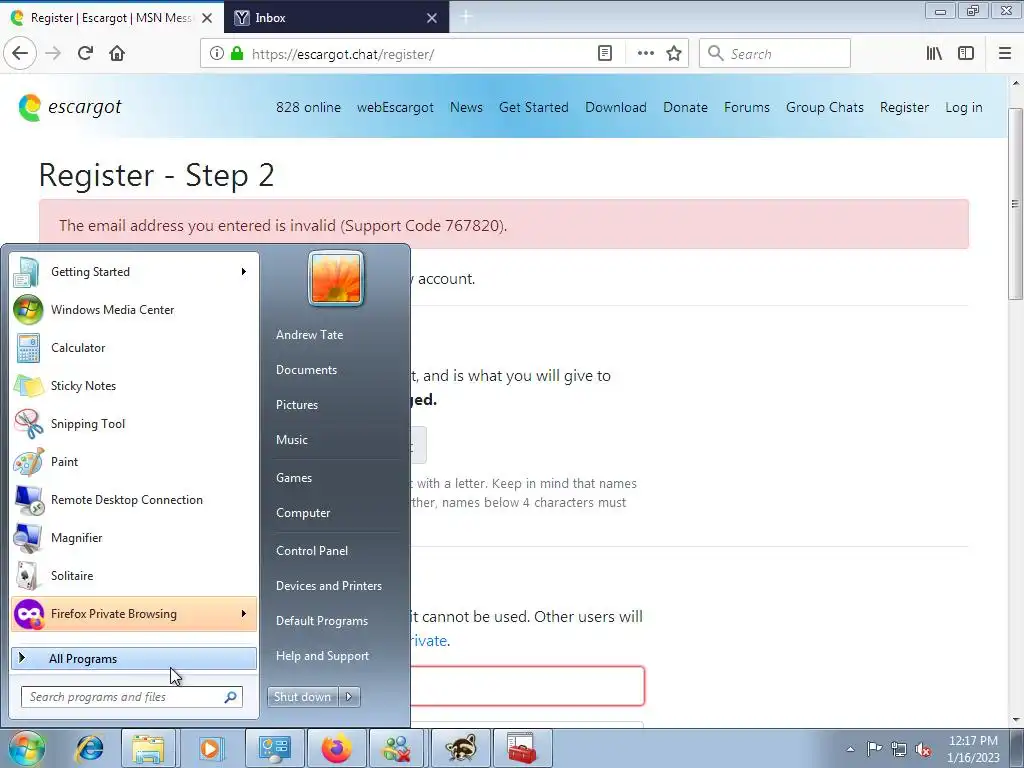The width and height of the screenshot is (1024, 768).
Task: Click the network tray icon
Action: [899, 749]
